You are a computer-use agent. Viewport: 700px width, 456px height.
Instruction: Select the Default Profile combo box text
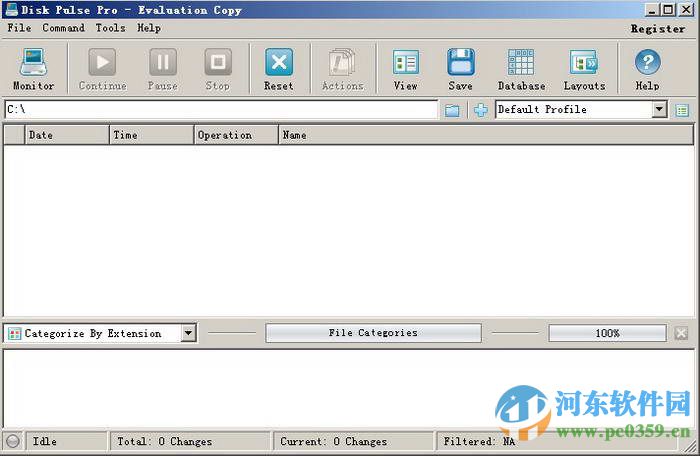[542, 109]
